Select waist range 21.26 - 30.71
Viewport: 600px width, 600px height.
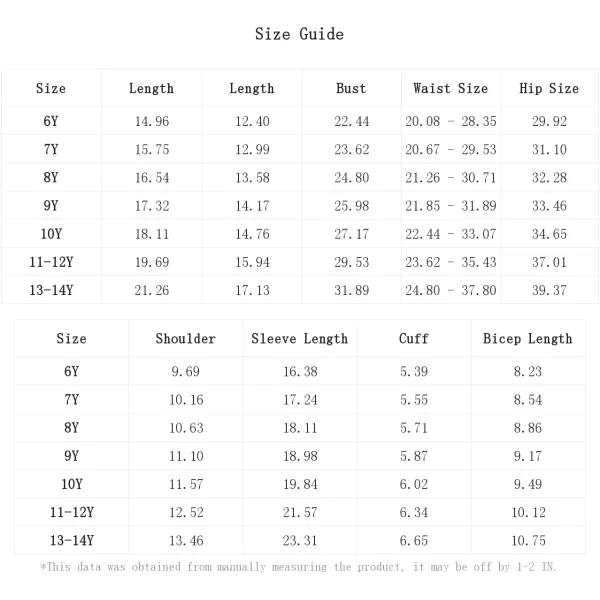pyautogui.click(x=450, y=178)
